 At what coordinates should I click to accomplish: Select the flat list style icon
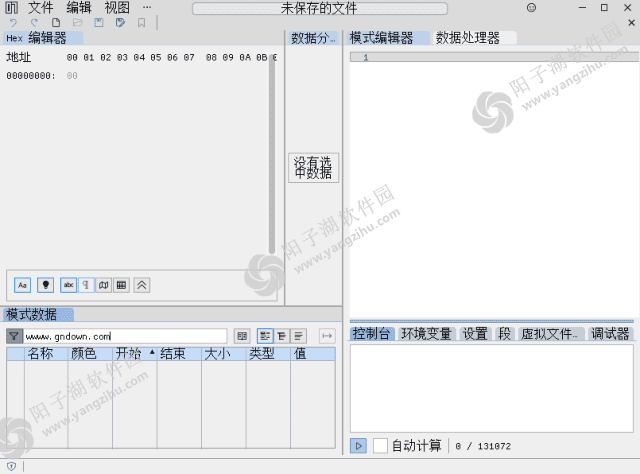click(298, 336)
